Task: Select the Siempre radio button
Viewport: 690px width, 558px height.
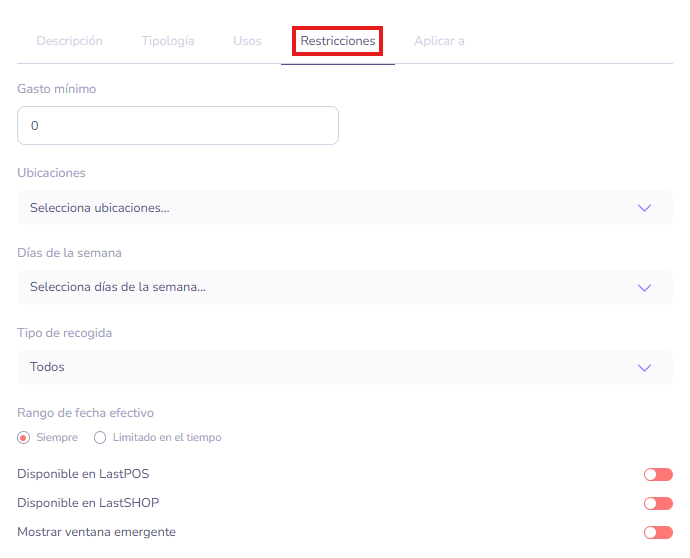Action: tap(24, 438)
